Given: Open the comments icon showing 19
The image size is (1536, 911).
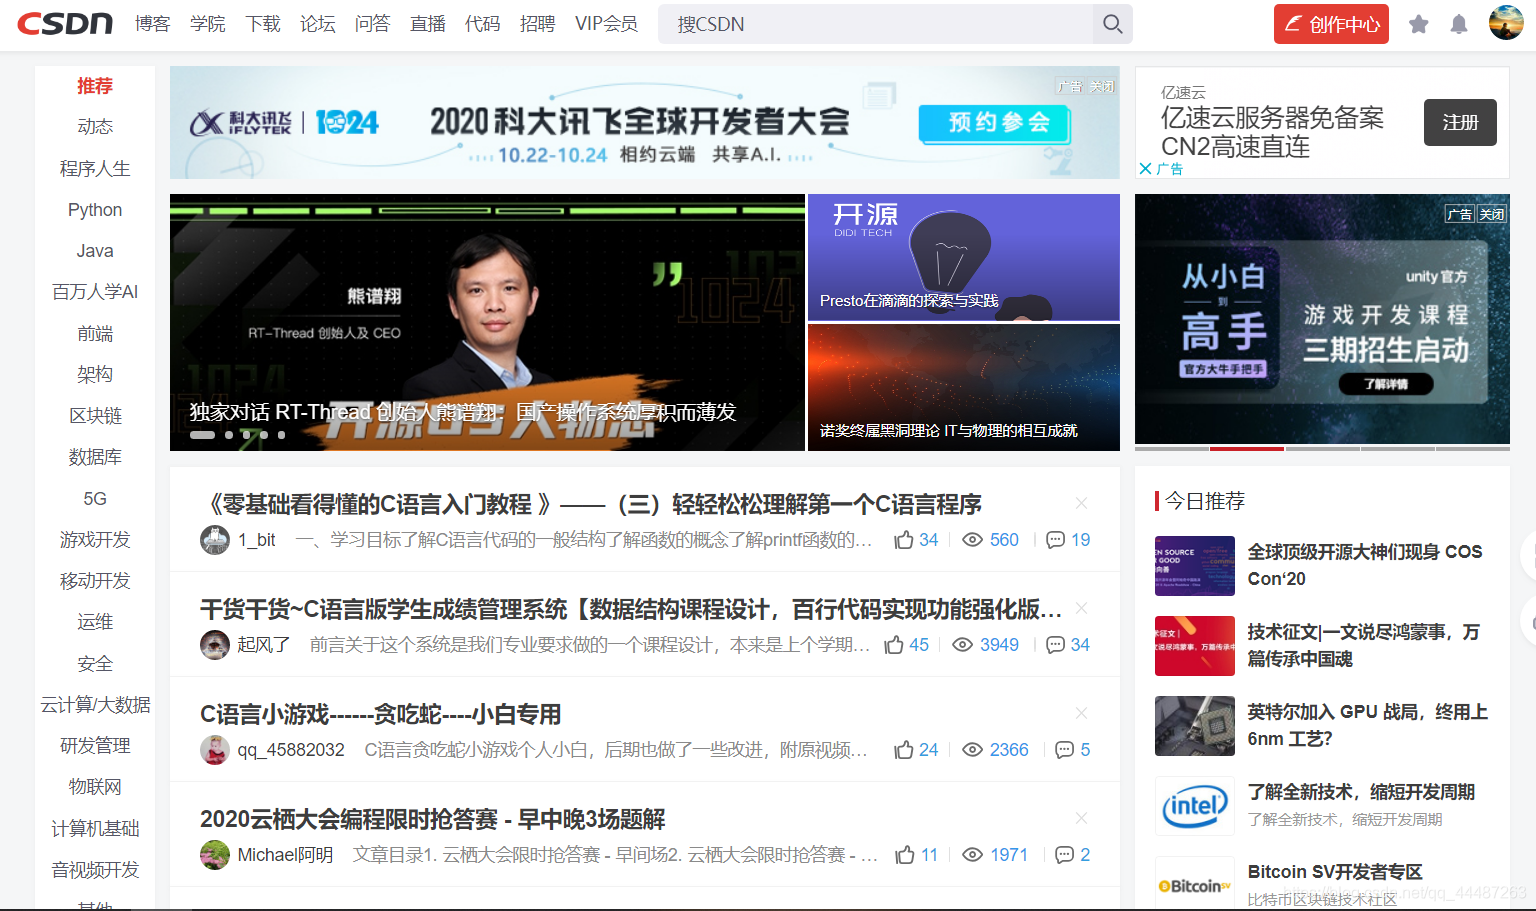Looking at the screenshot, I should [1055, 540].
